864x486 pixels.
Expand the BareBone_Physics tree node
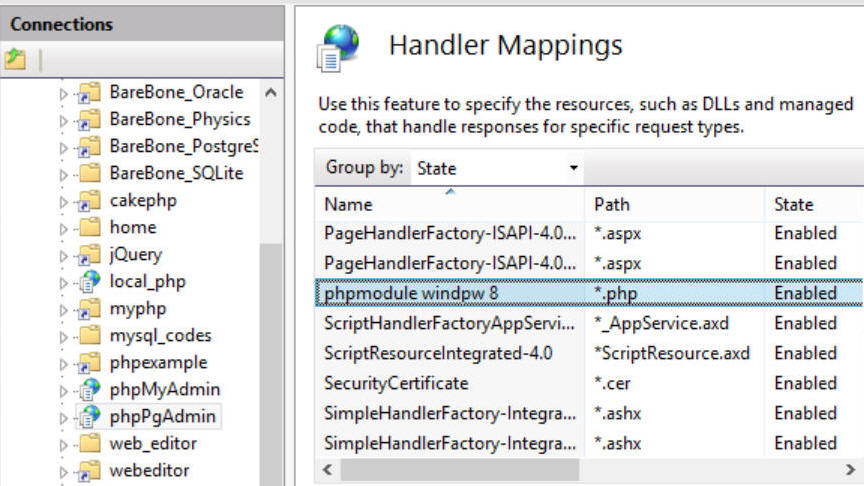click(63, 121)
